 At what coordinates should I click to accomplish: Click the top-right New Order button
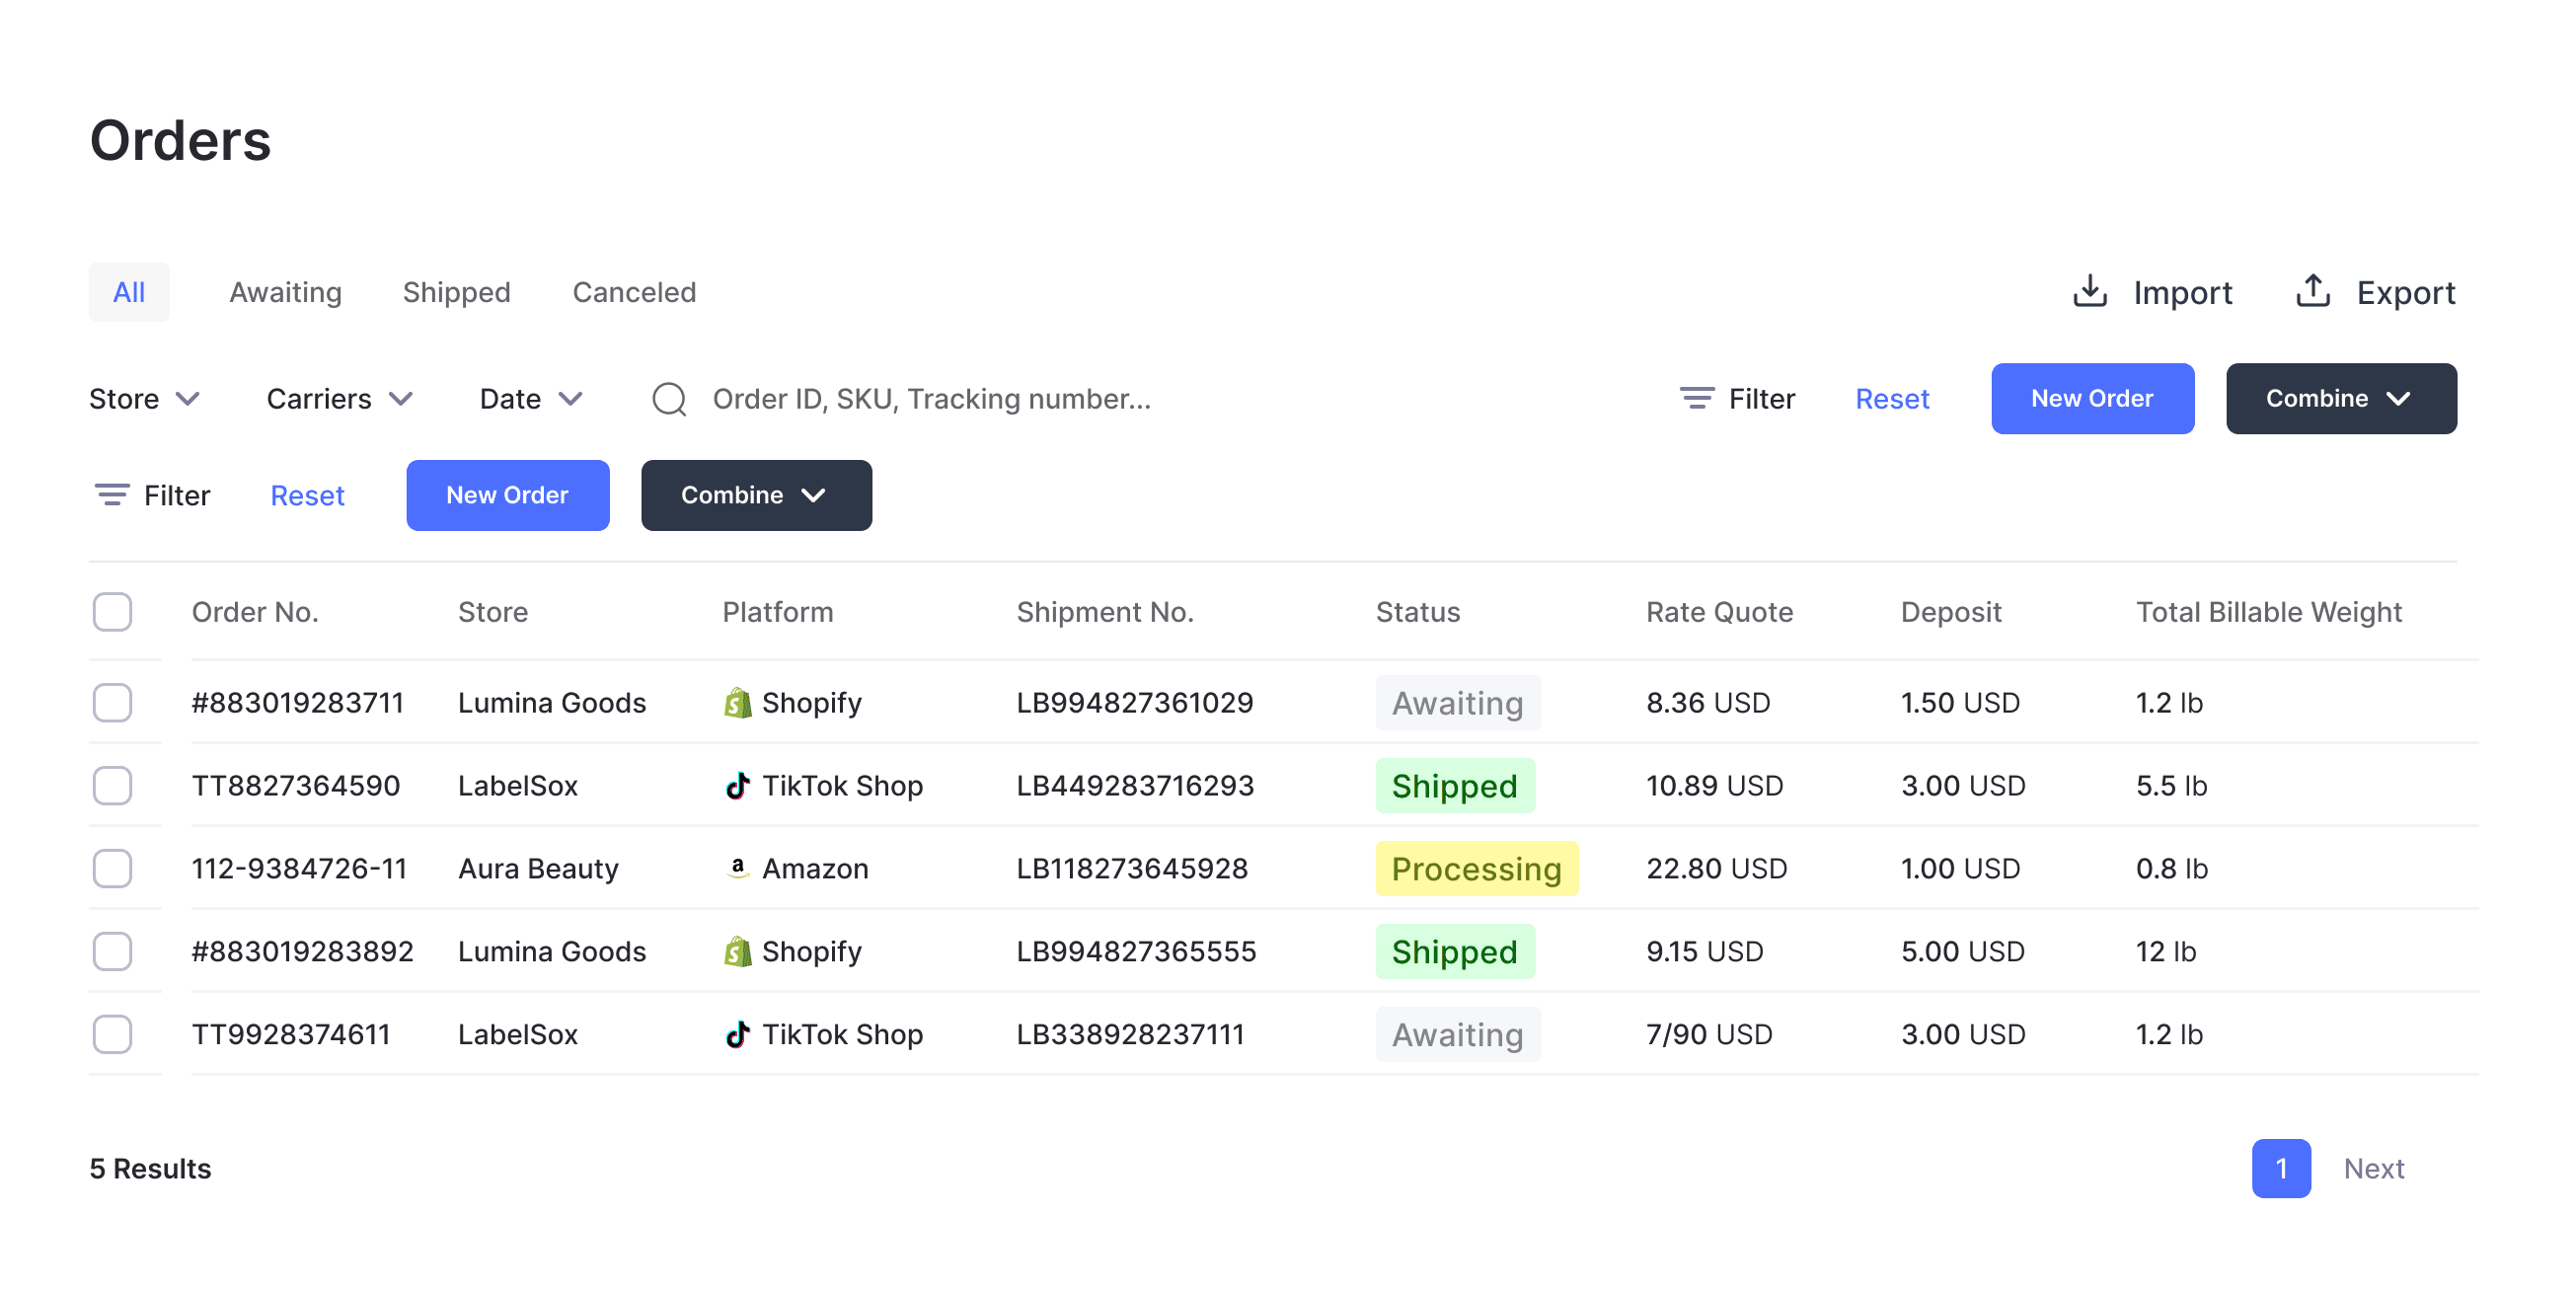2091,398
